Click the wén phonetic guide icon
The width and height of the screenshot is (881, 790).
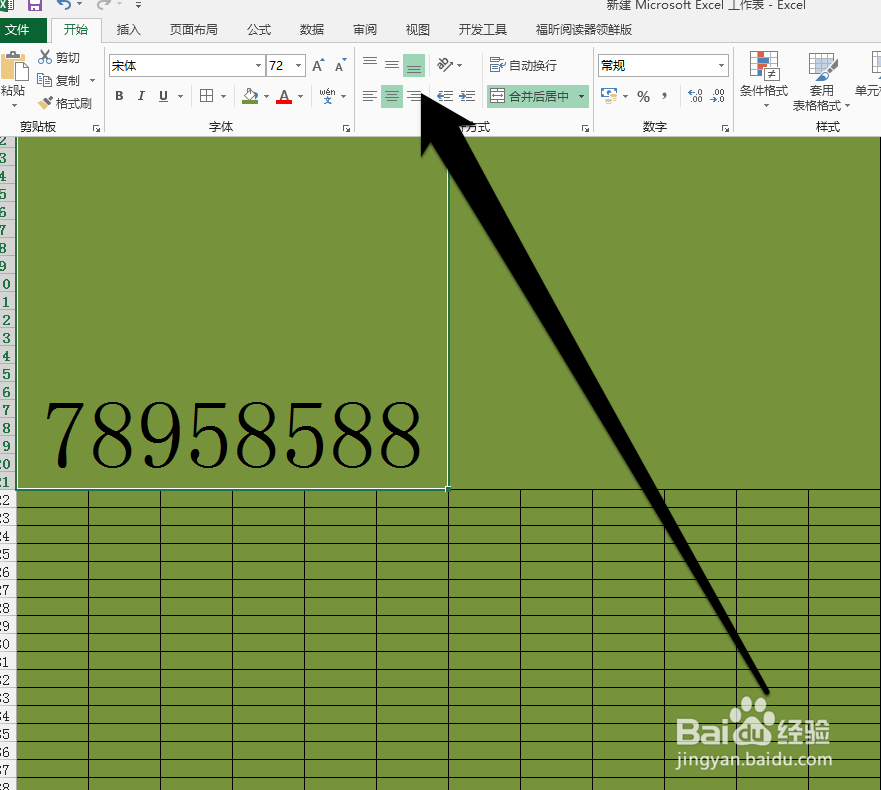click(328, 96)
